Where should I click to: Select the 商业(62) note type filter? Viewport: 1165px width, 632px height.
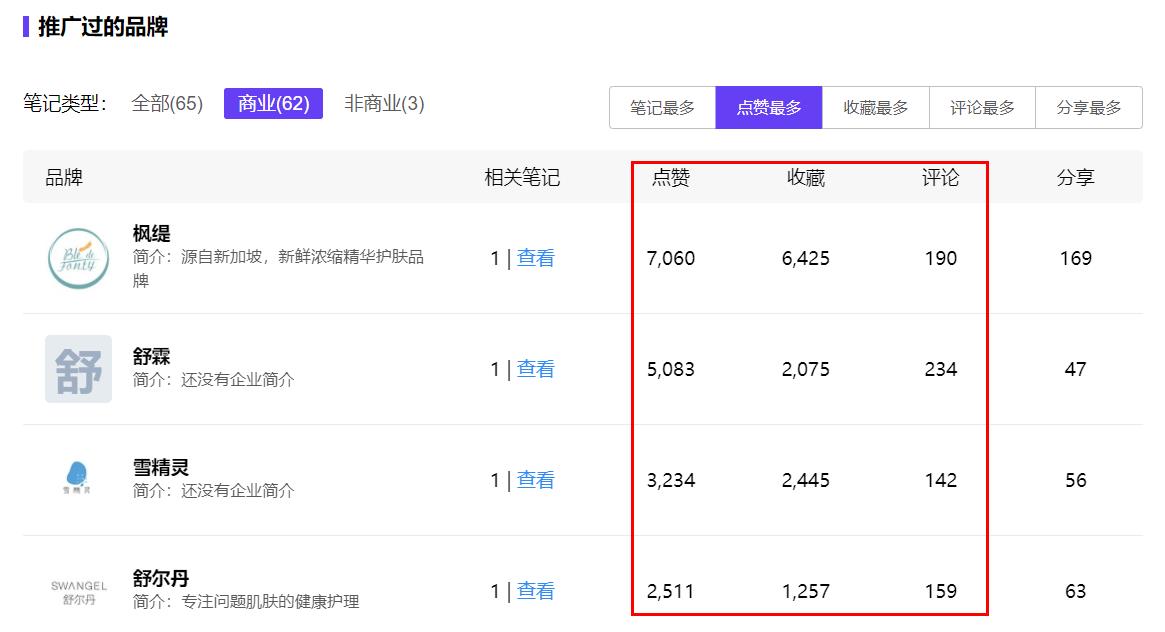click(273, 104)
